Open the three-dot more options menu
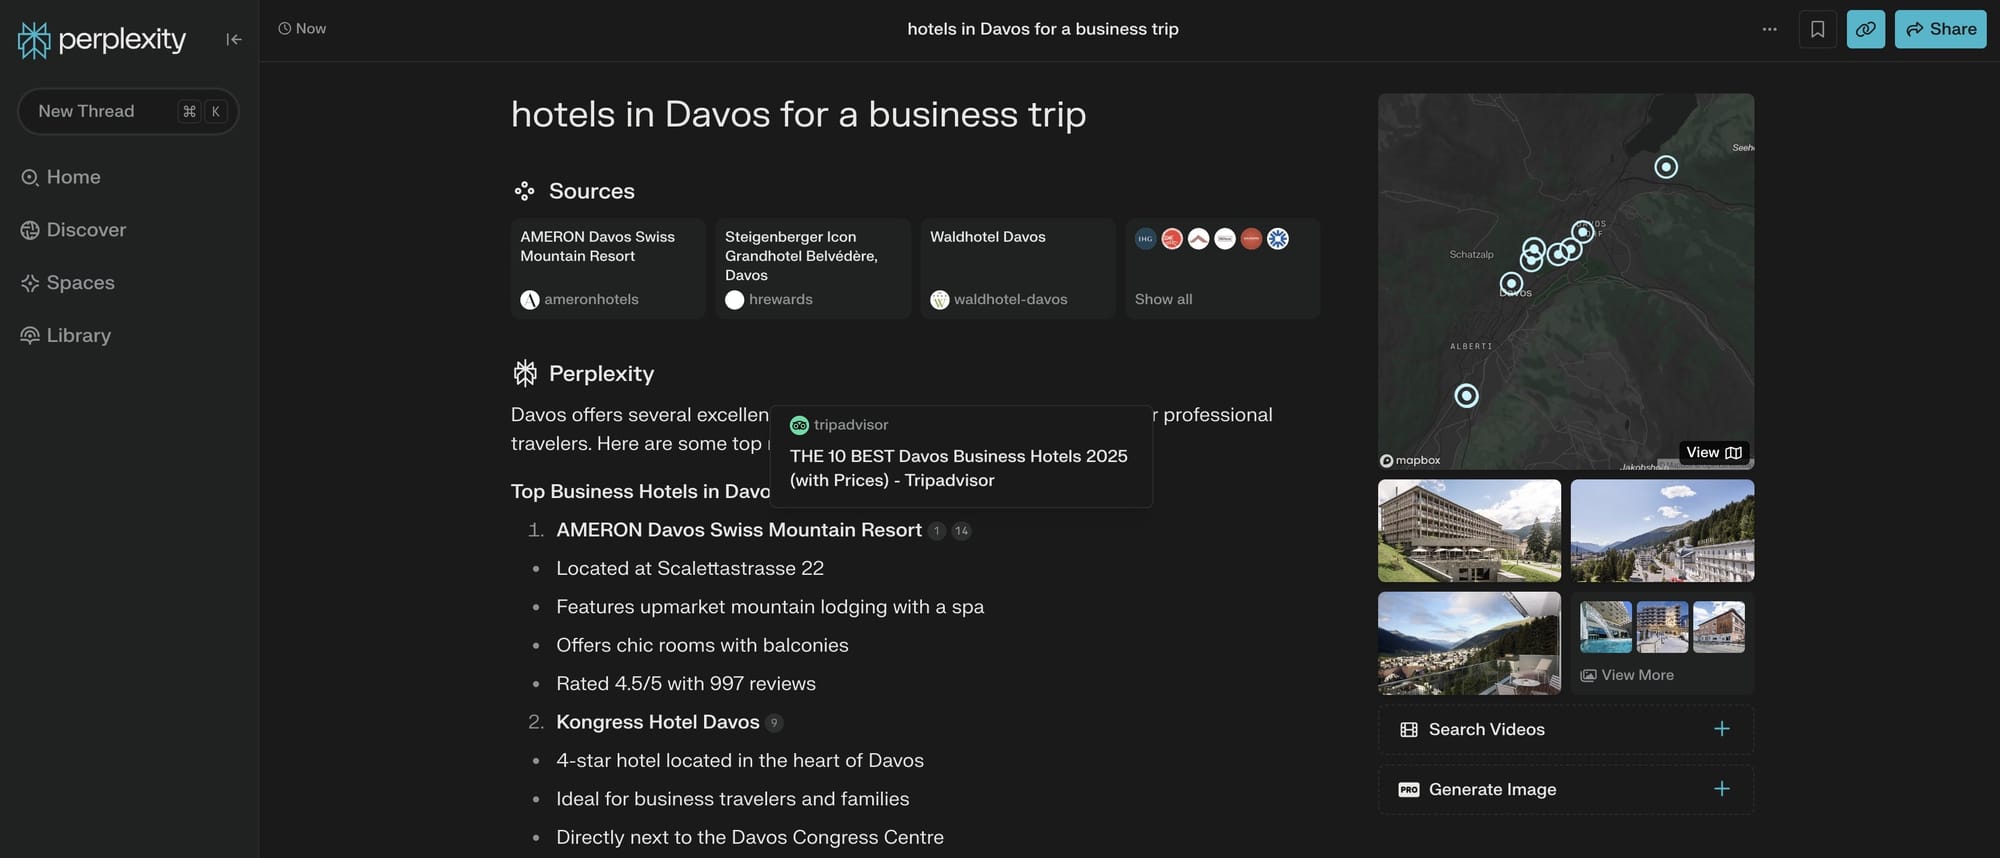 1770,29
